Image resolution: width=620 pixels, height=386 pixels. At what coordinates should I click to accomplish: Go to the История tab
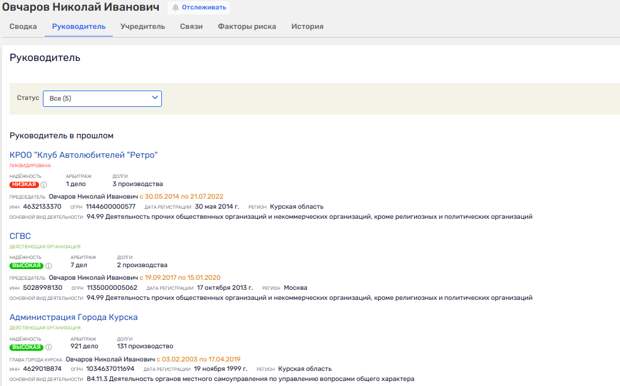(x=307, y=26)
